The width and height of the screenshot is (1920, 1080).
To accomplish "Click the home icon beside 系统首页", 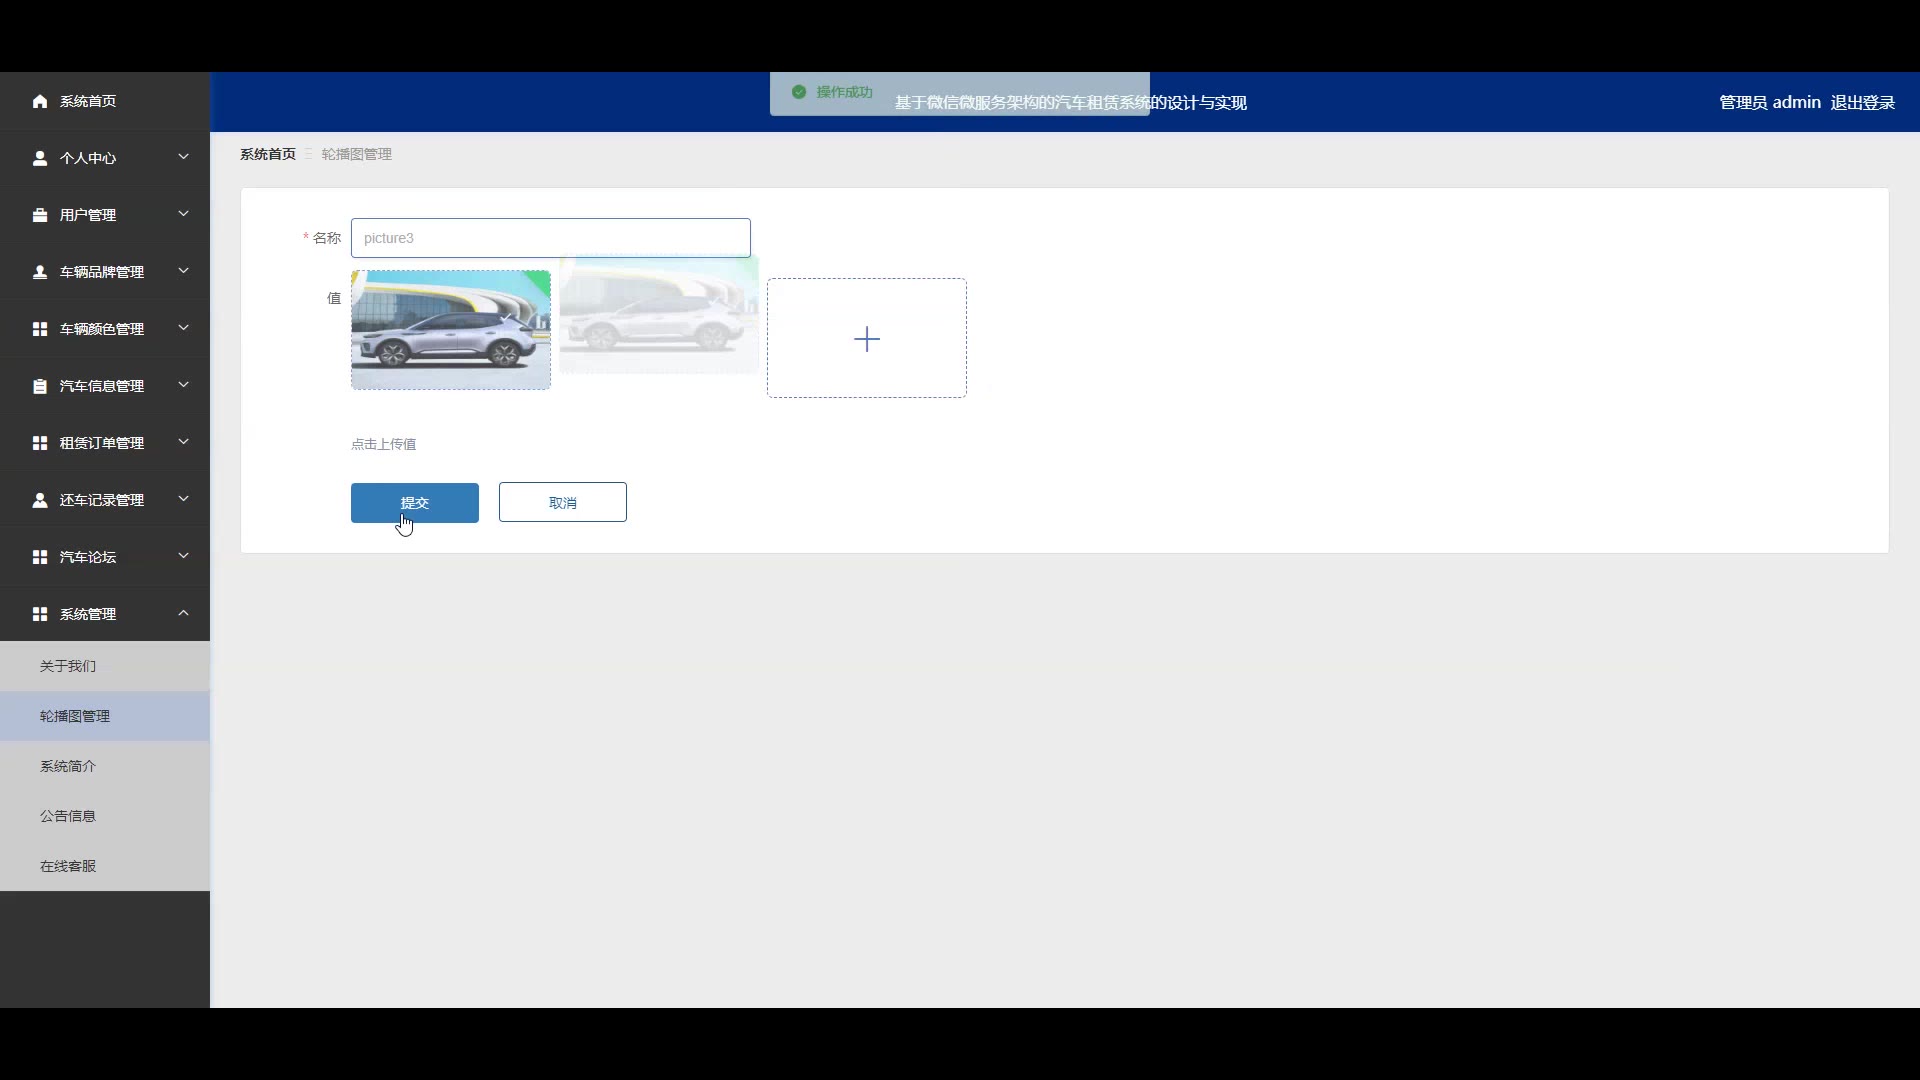I will (40, 101).
